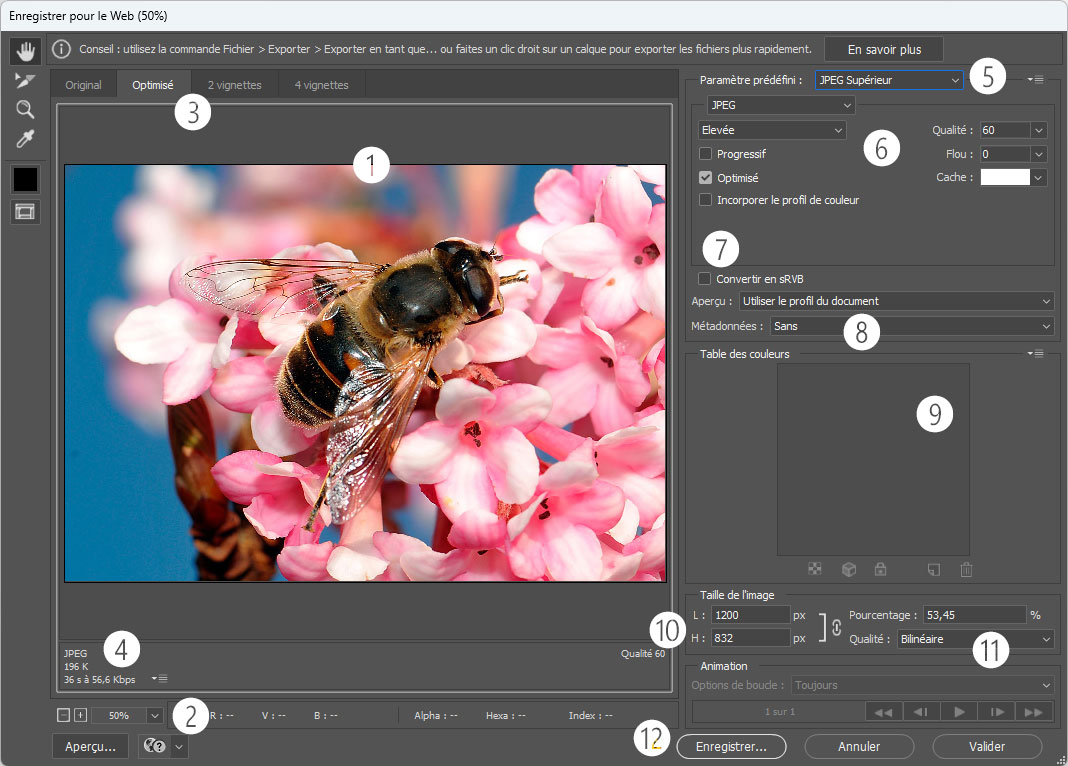Click the Pourcentage field showing 53,45

coord(974,615)
